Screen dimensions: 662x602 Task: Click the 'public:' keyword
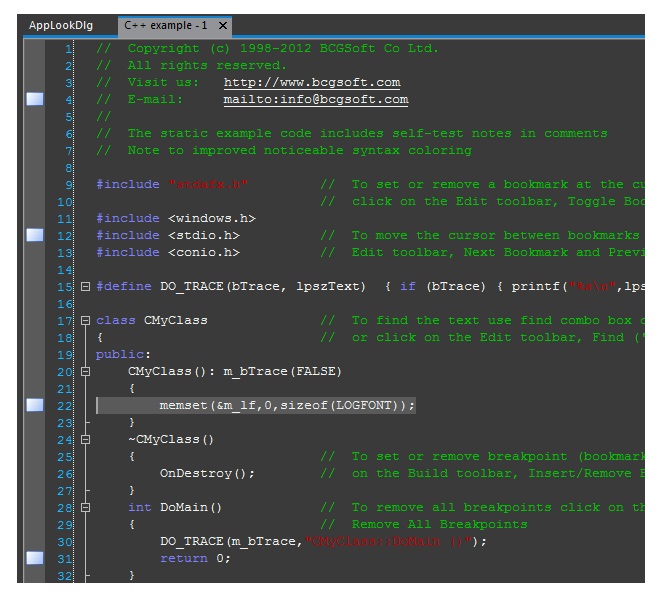coord(120,354)
